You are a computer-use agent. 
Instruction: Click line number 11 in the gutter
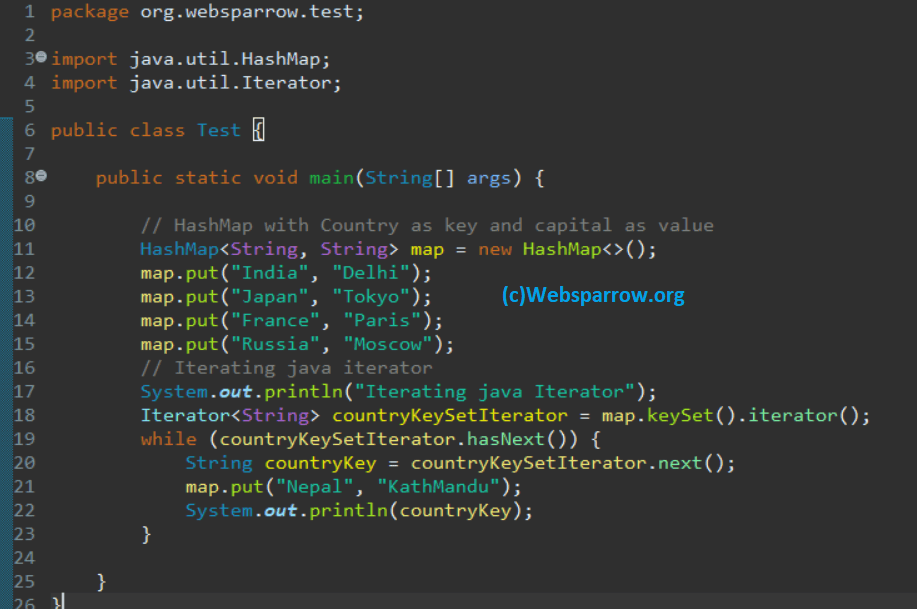[x=25, y=248]
